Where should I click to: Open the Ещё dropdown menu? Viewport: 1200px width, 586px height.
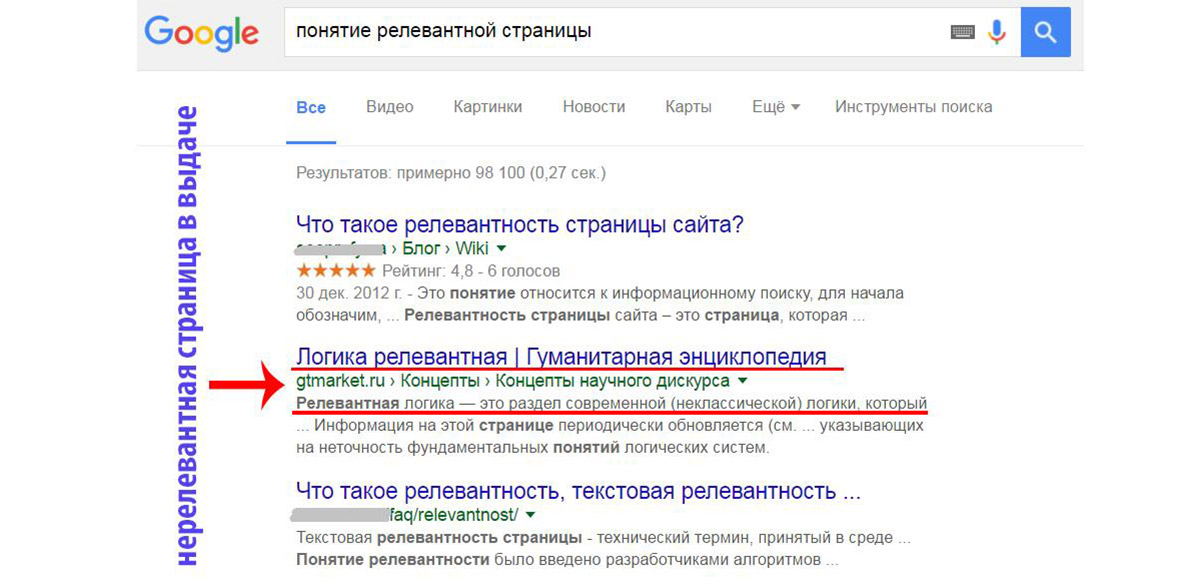tap(774, 107)
